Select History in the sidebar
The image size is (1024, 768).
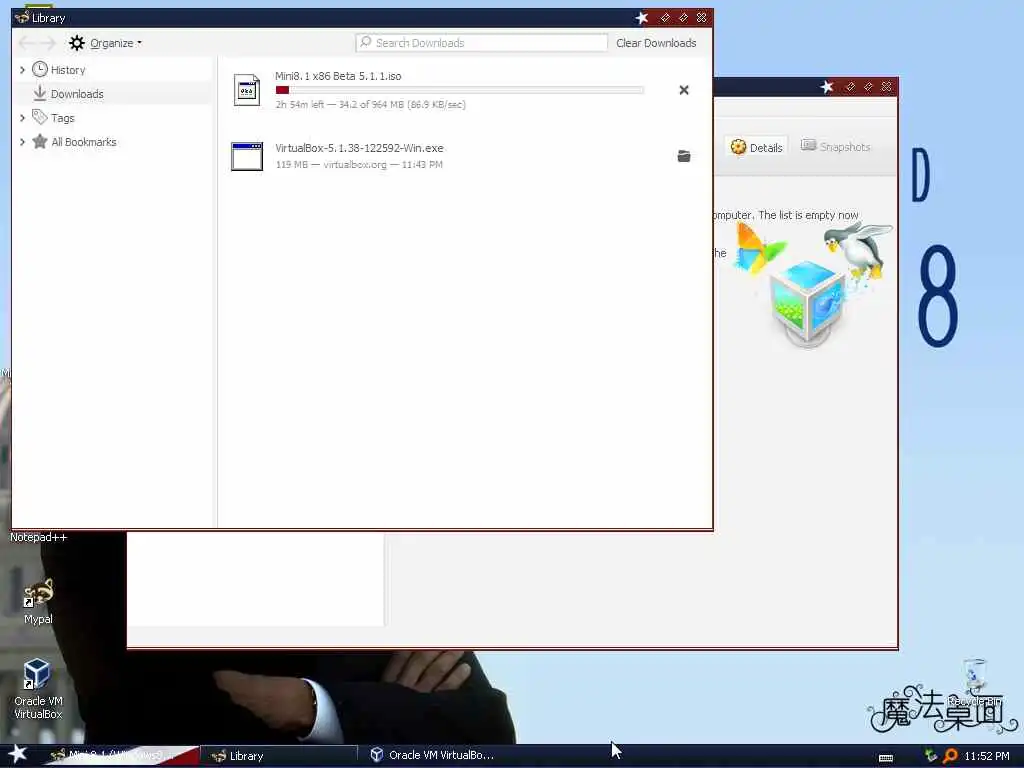(x=68, y=70)
